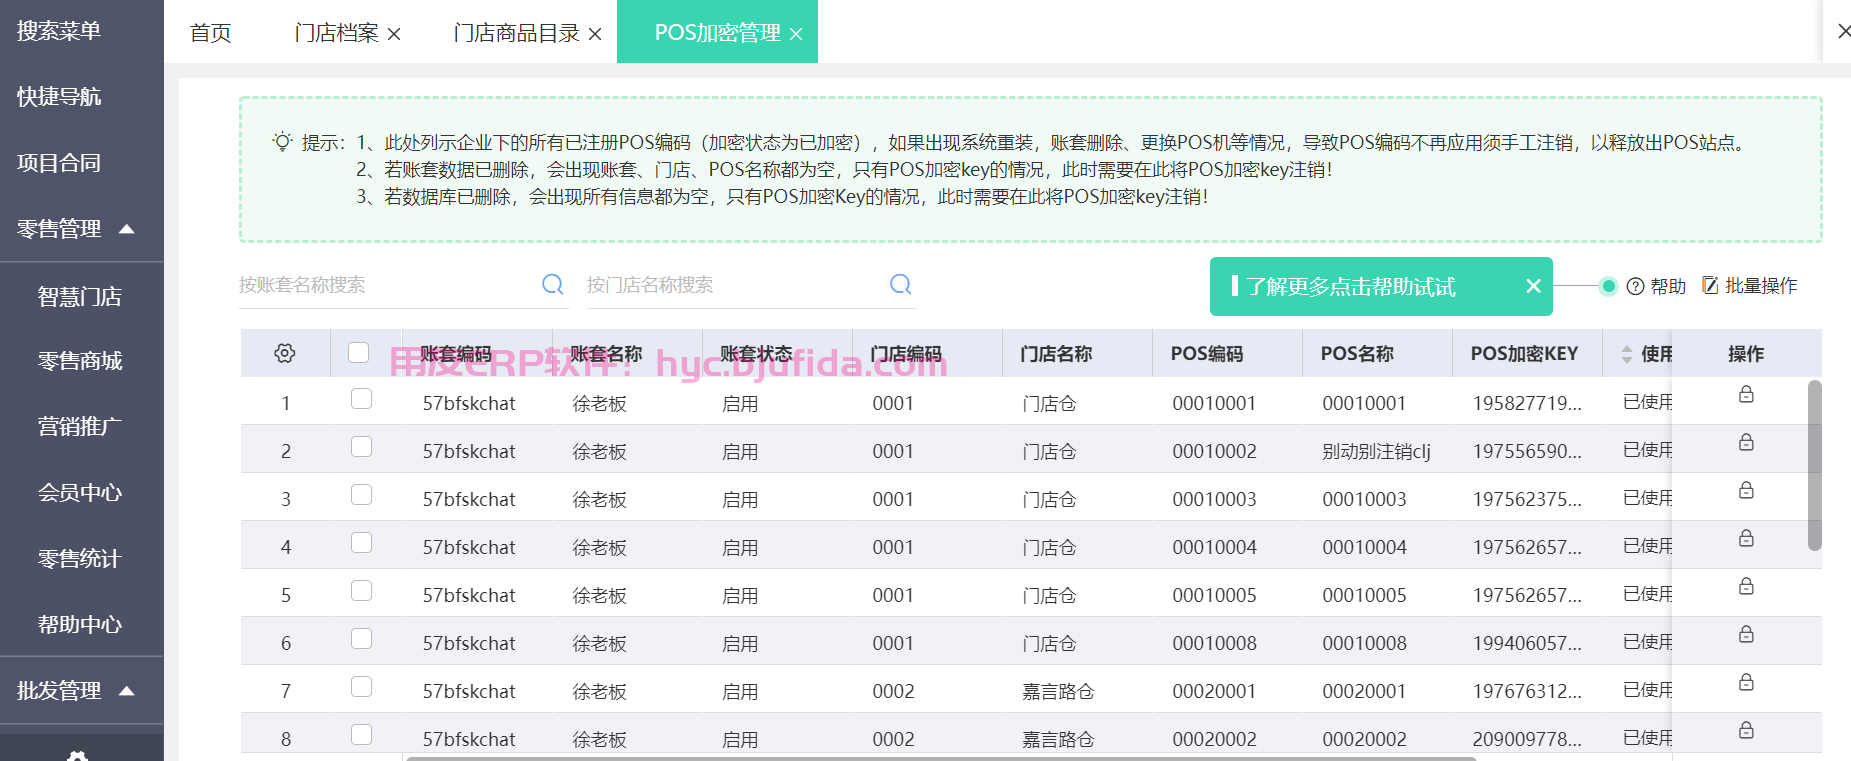The image size is (1851, 761).
Task: Click the search icon for store name
Action: pyautogui.click(x=900, y=284)
